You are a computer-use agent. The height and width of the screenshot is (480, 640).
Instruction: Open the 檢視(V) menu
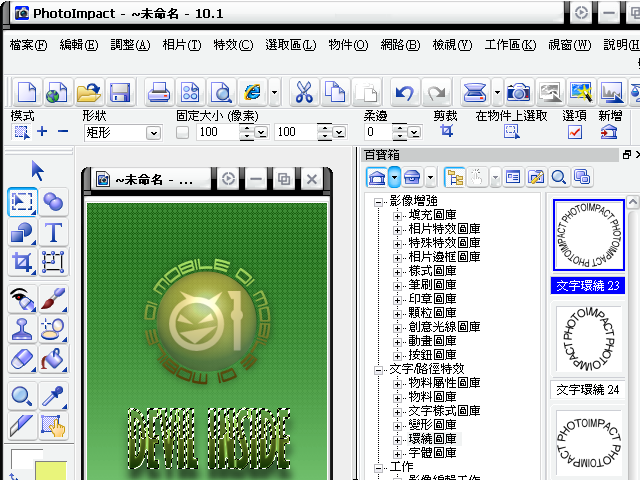pyautogui.click(x=452, y=44)
